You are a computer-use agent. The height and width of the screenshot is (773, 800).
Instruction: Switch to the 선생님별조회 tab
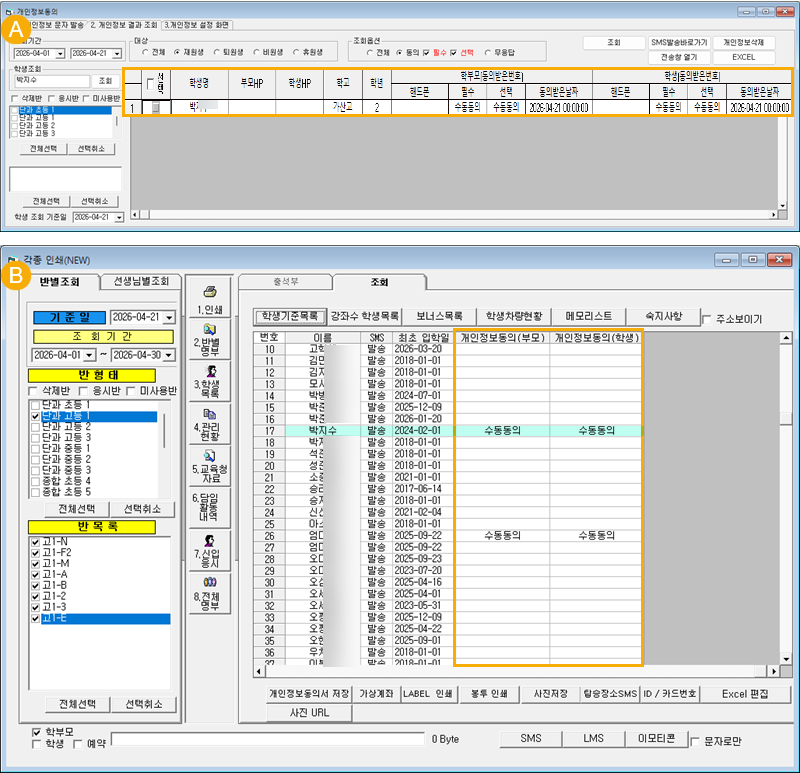140,281
